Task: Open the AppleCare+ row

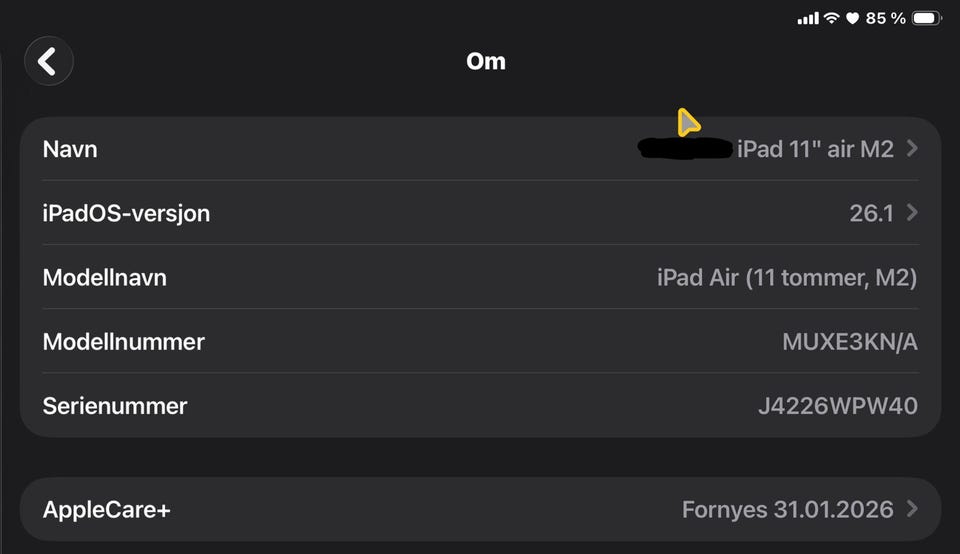Action: click(x=480, y=509)
